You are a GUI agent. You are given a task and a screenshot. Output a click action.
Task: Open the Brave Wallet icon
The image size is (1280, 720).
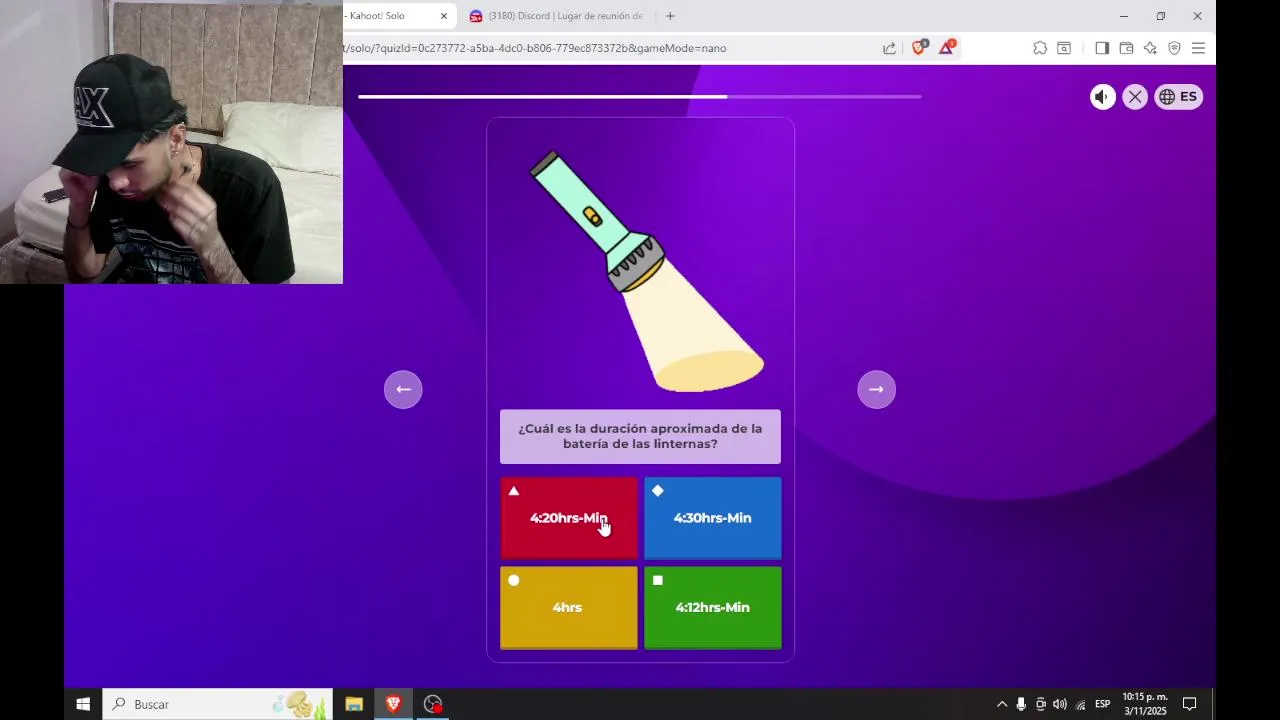point(1126,48)
